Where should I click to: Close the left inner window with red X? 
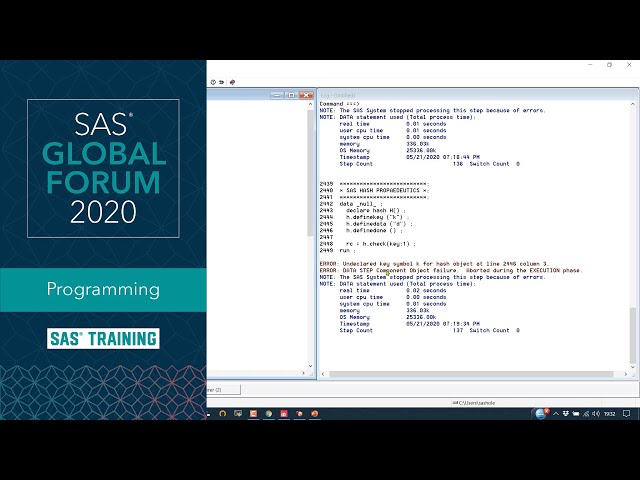pos(306,95)
